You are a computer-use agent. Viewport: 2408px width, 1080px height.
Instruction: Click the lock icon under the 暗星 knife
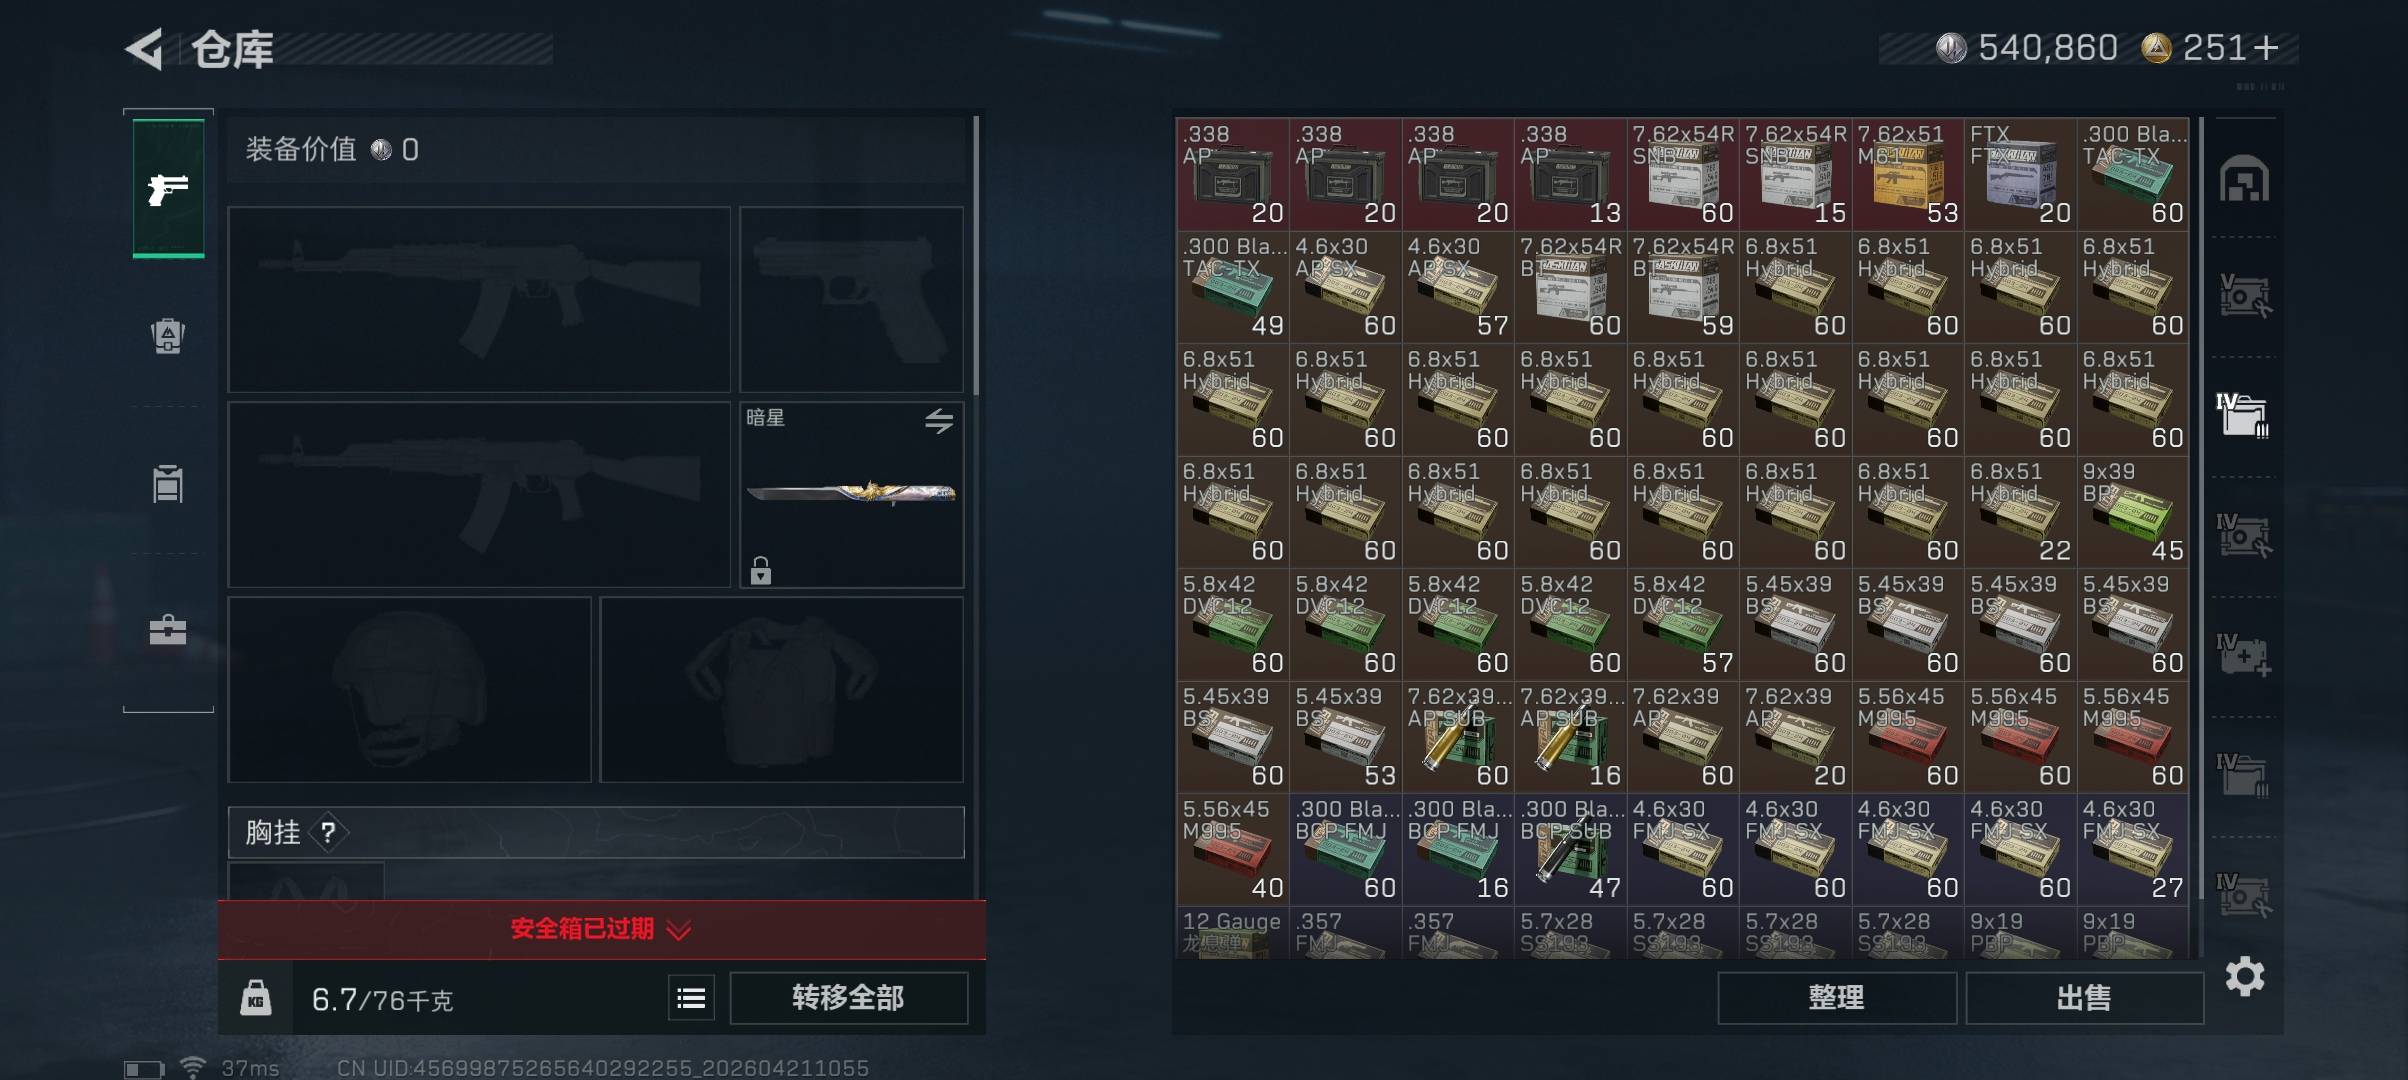(761, 570)
